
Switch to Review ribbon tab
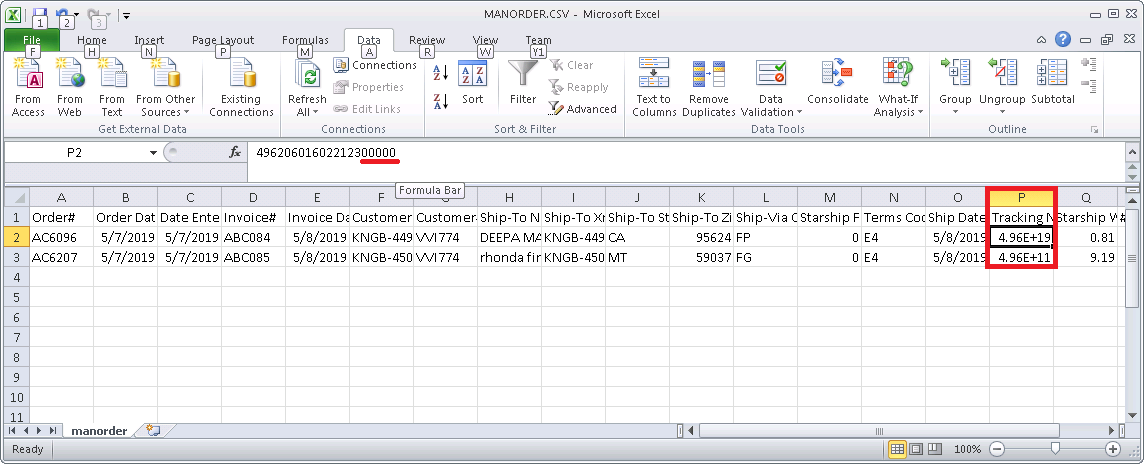427,40
